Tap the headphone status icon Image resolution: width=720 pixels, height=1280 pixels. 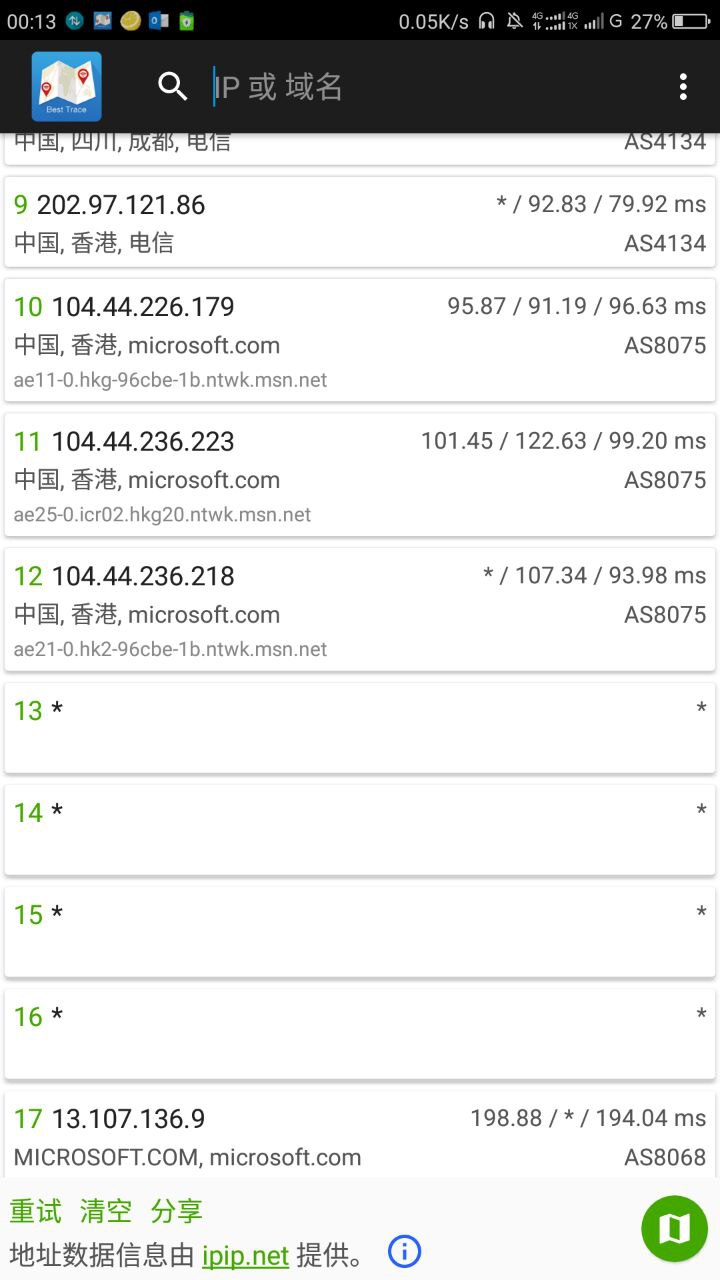[x=487, y=21]
